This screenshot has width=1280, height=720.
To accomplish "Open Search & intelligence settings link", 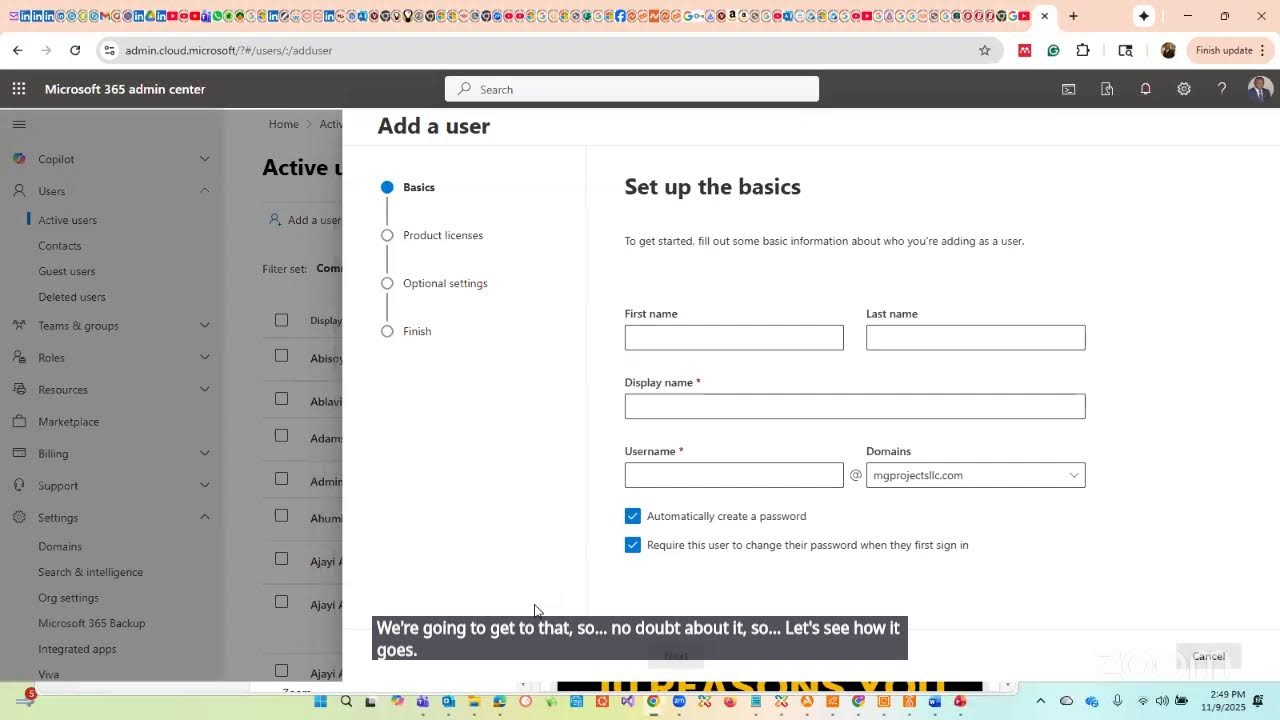I will click(x=91, y=572).
